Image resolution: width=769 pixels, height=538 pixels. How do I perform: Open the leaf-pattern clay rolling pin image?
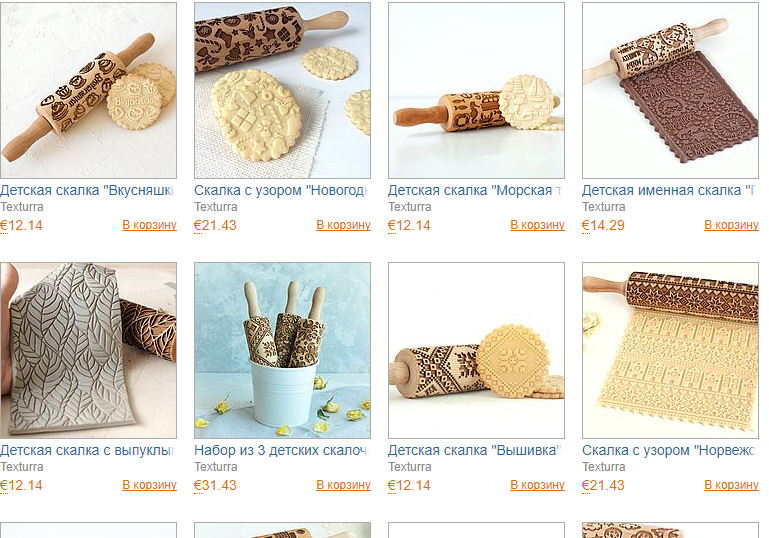[88, 350]
